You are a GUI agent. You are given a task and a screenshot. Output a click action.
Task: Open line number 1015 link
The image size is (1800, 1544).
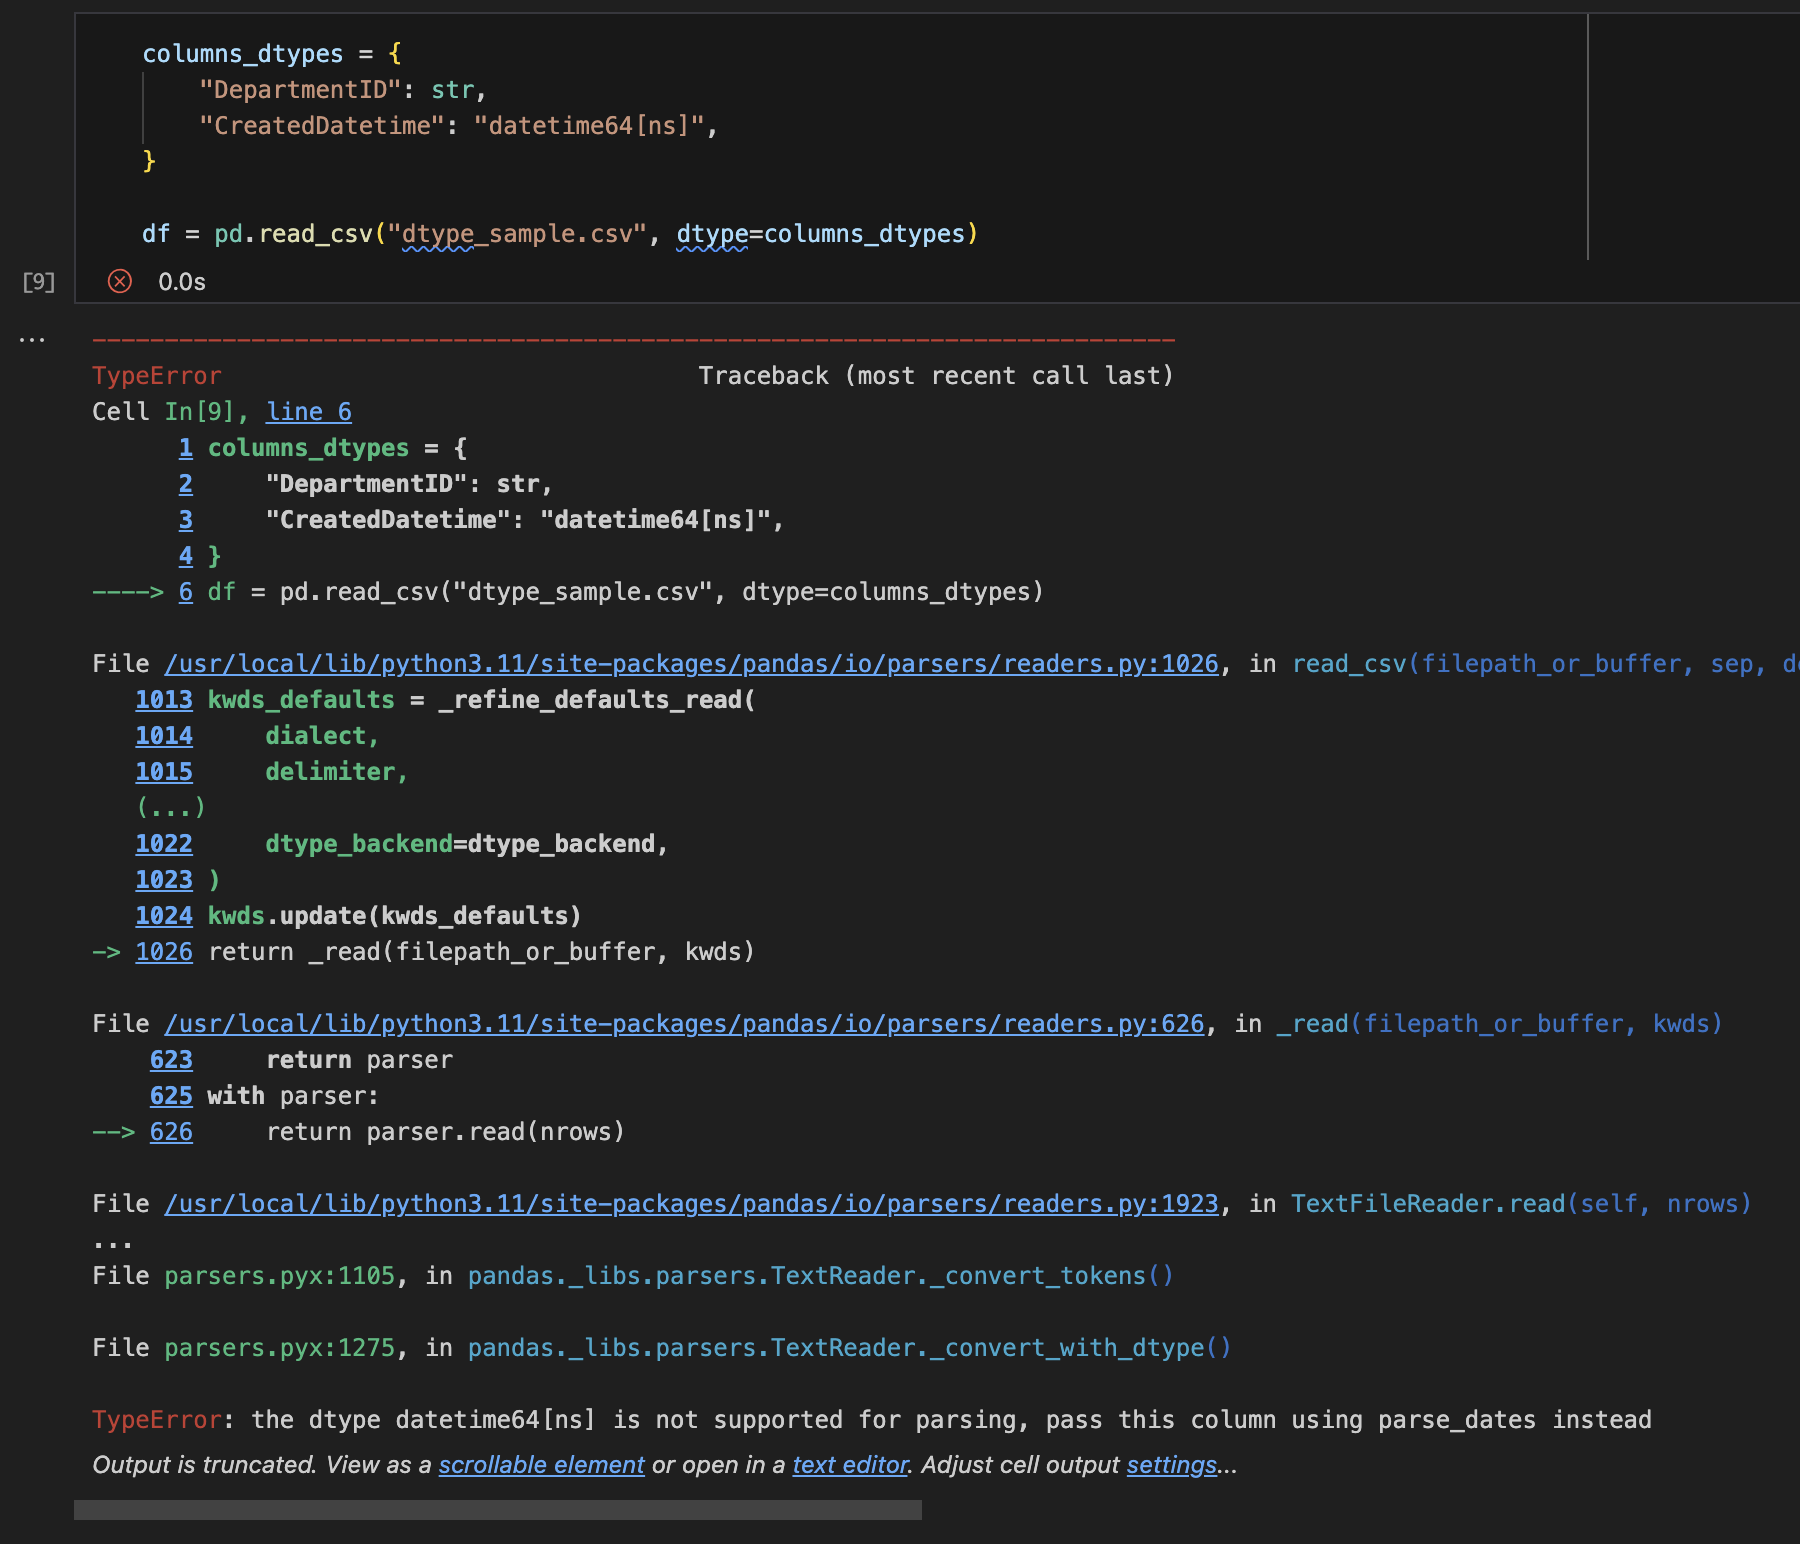[164, 772]
